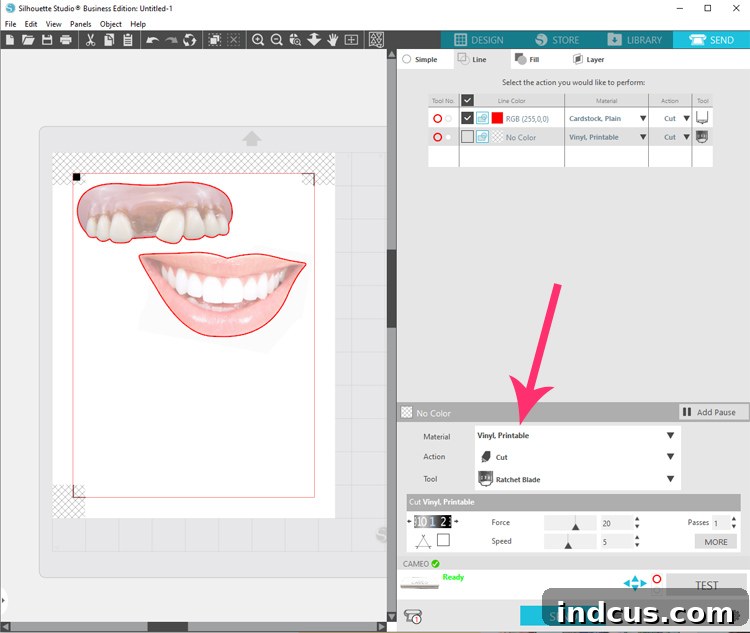Open the File menu

[11, 24]
